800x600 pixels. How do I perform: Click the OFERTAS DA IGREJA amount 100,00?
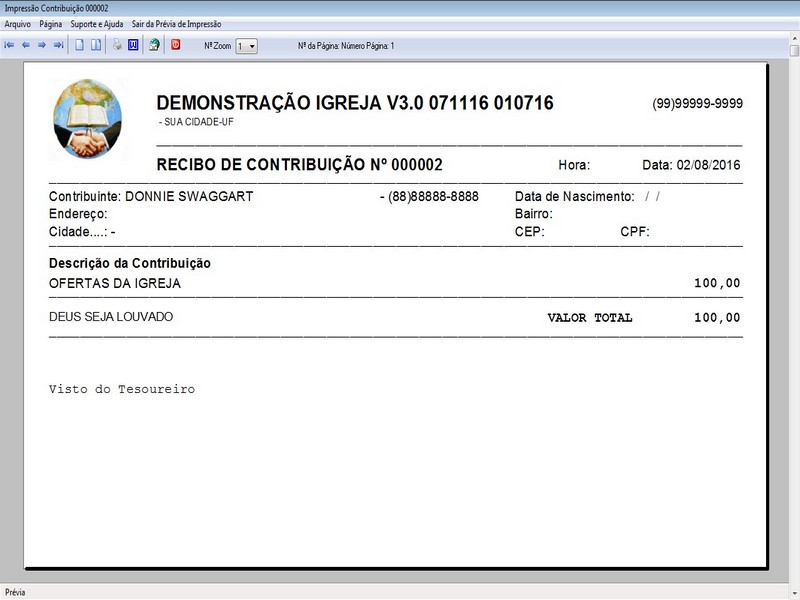pyautogui.click(x=717, y=283)
